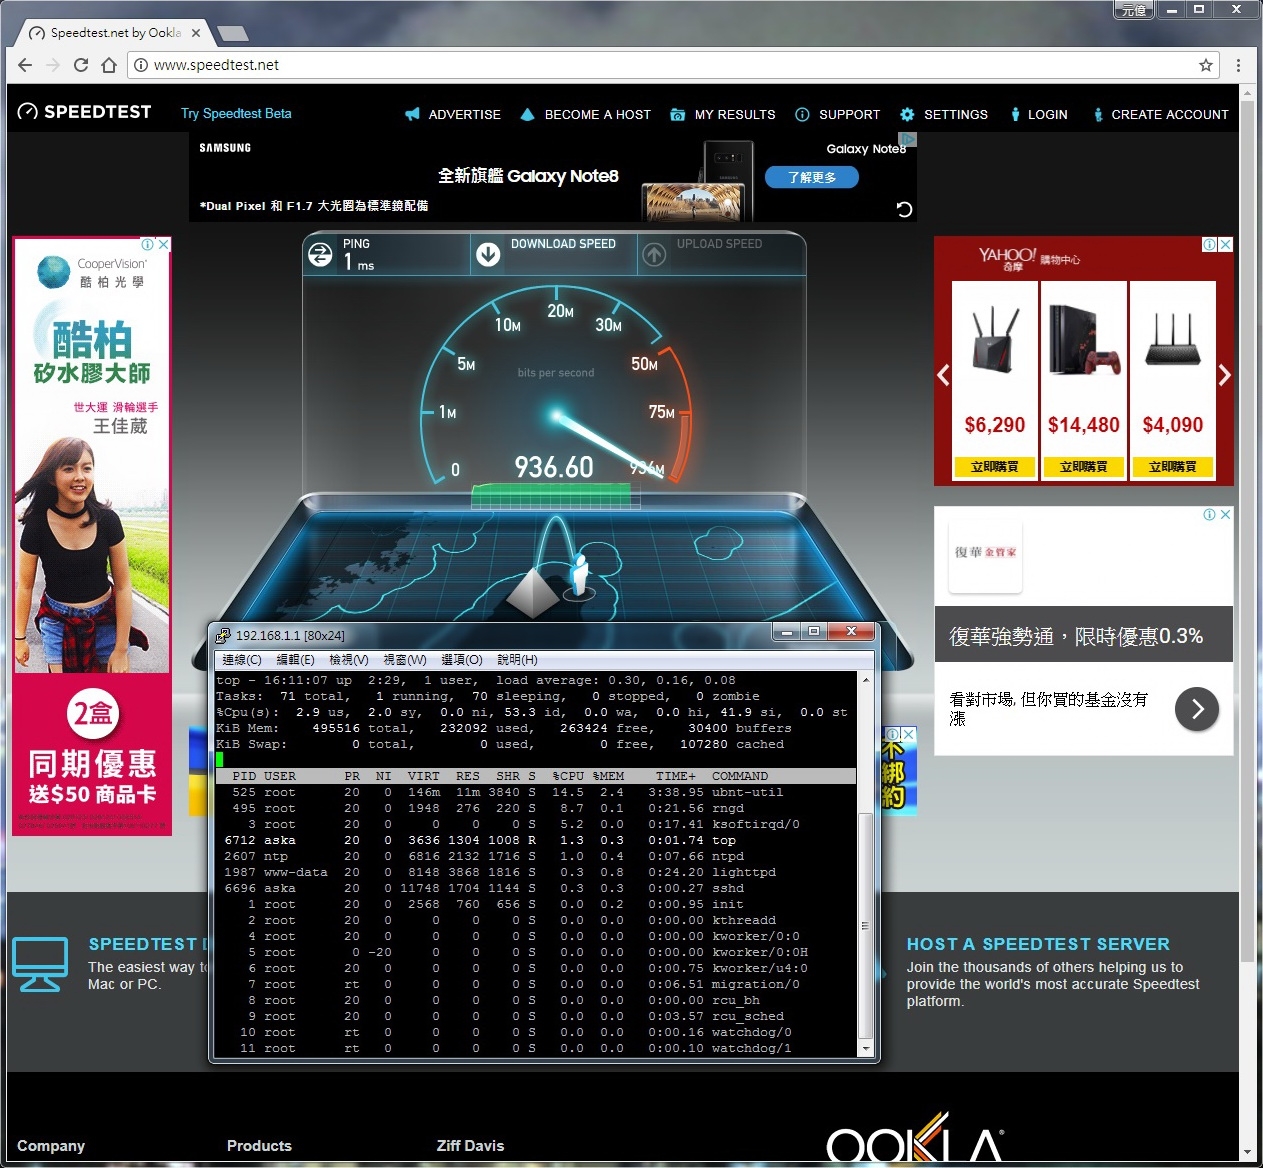This screenshot has width=1263, height=1168.
Task: Click the Ping arrows icon
Action: point(320,254)
